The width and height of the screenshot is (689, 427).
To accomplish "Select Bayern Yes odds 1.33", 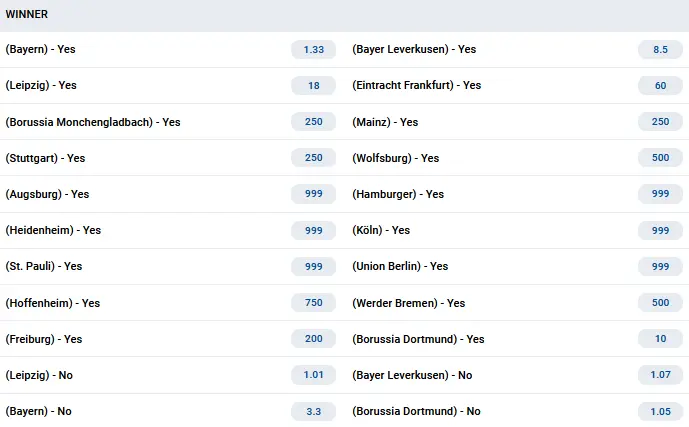I will 313,50.
